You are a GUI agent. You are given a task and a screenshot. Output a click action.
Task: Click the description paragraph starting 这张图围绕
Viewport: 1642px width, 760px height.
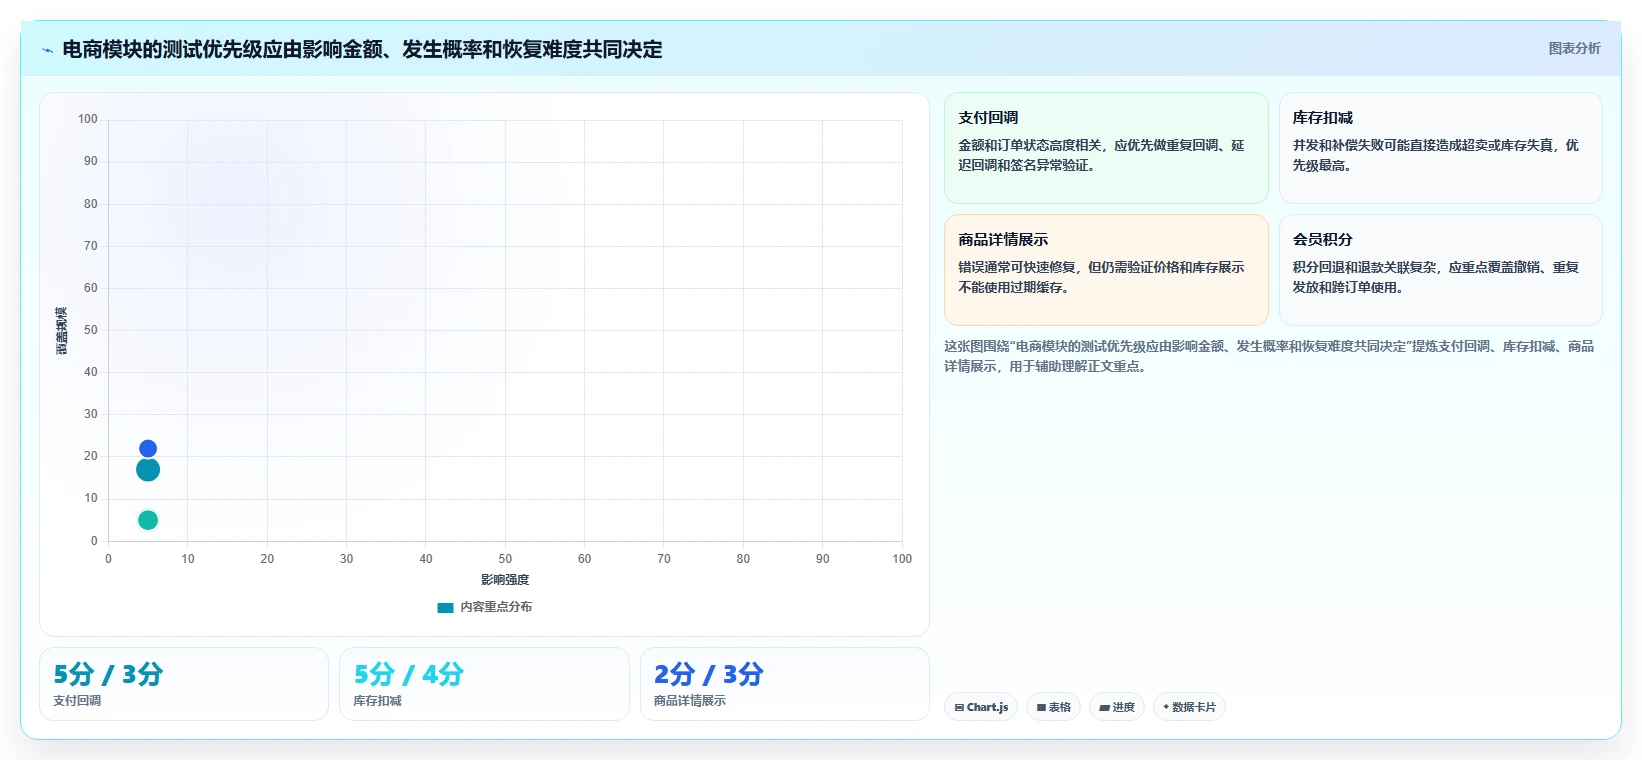point(1269,356)
